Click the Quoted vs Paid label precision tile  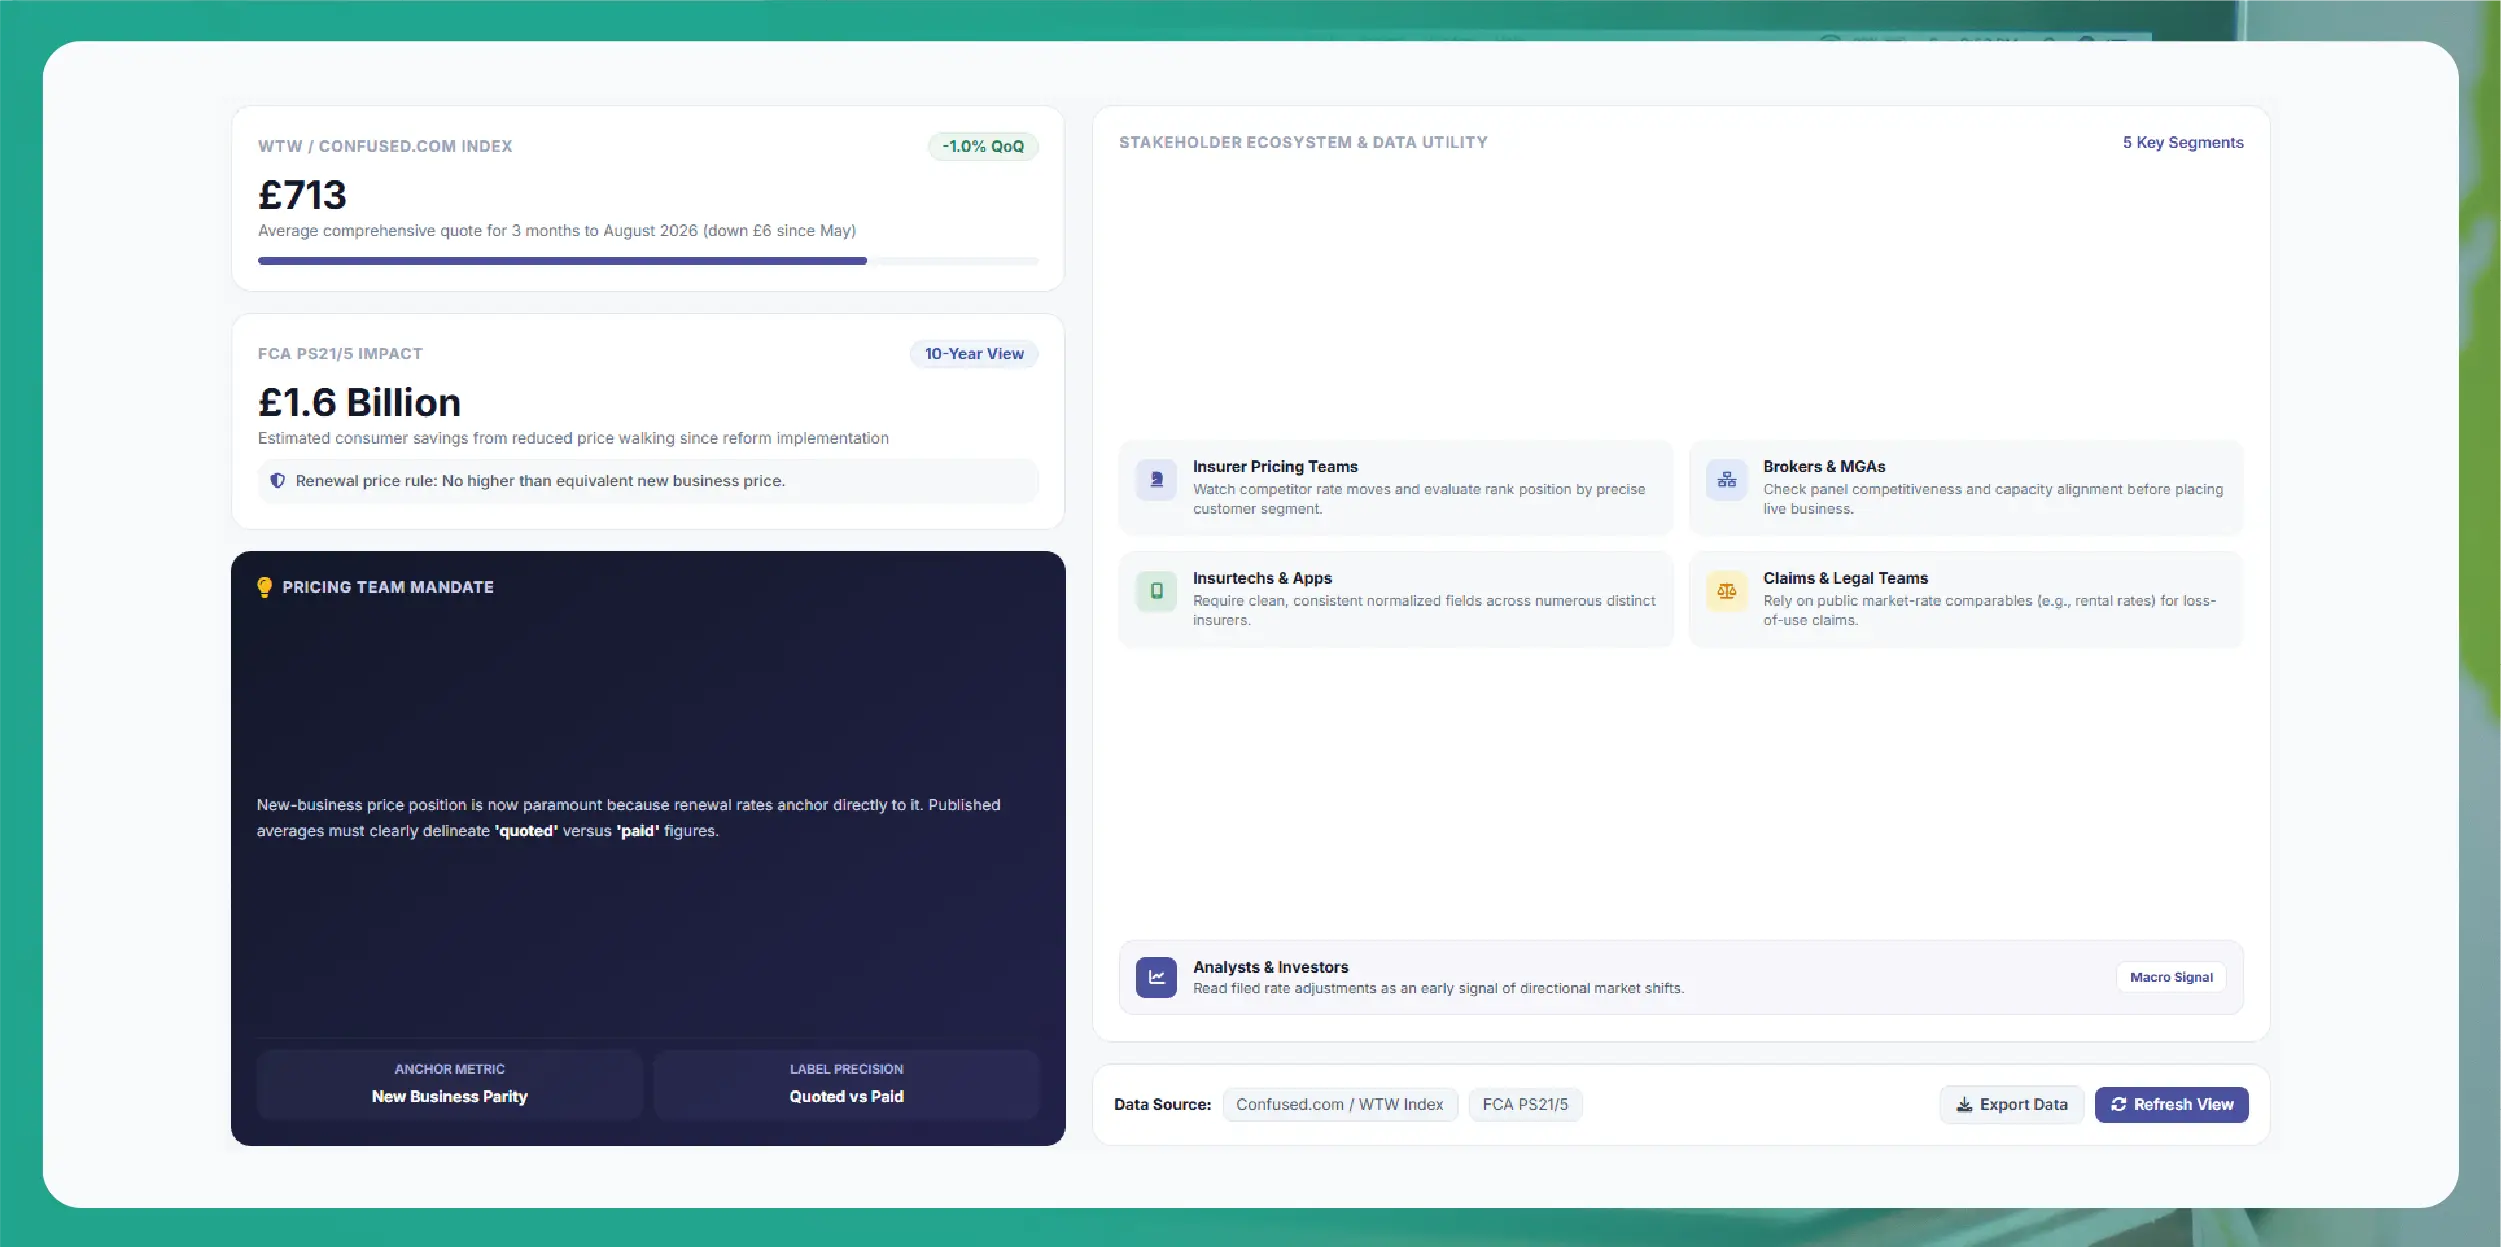click(x=846, y=1084)
